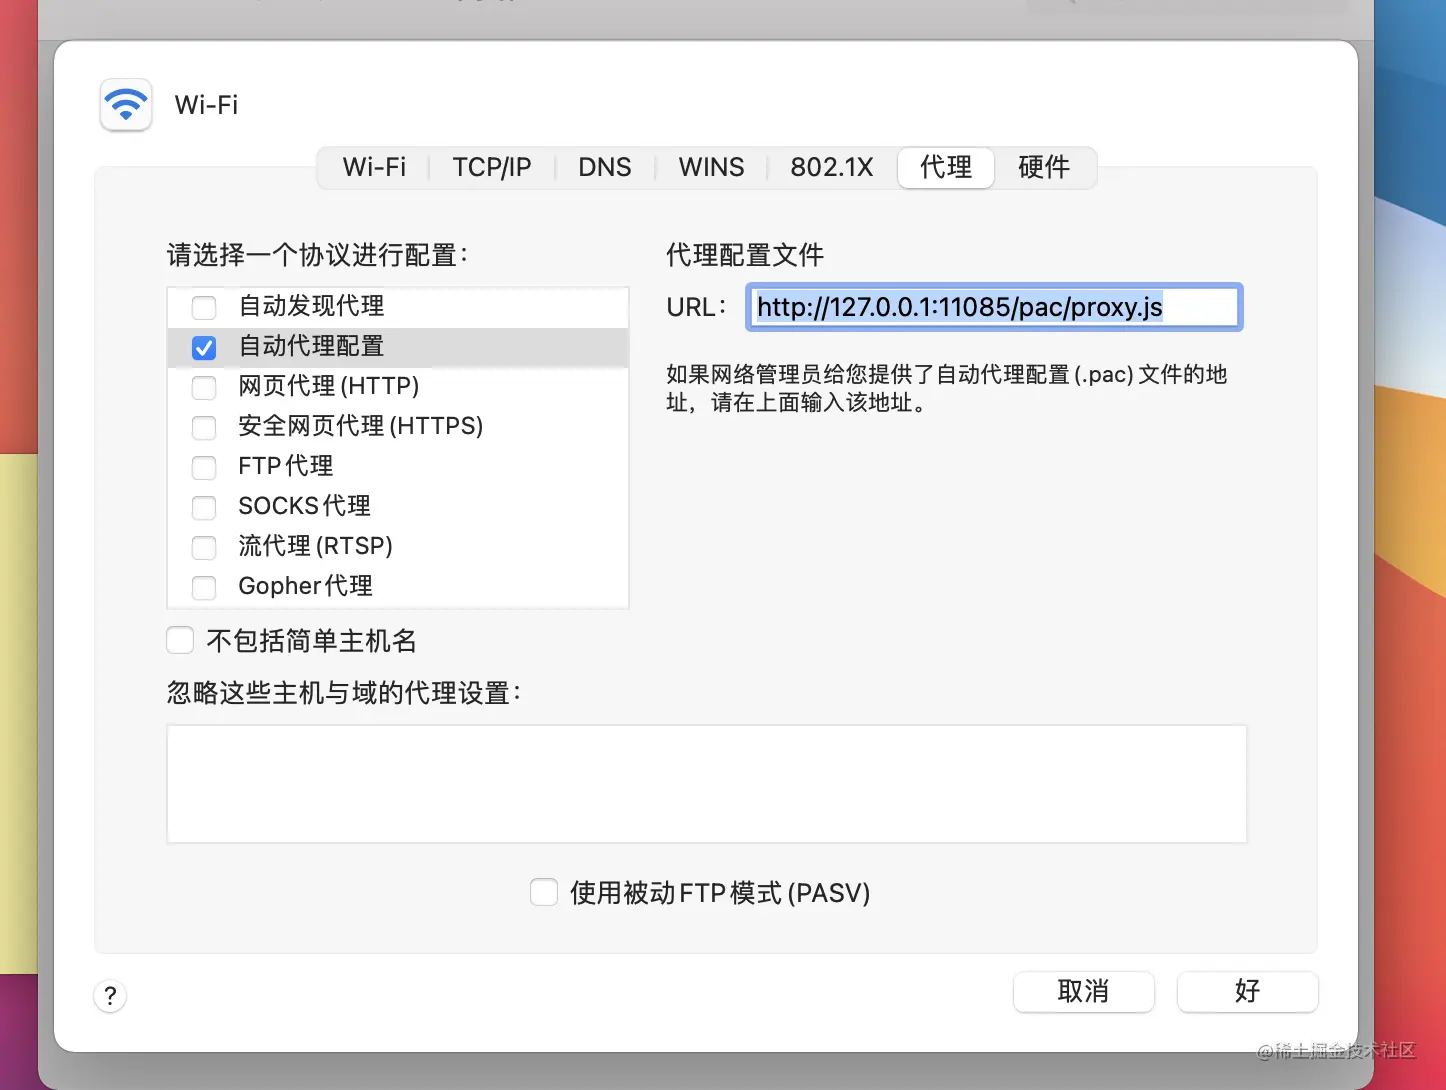Select the 自动发现代理 row label
The height and width of the screenshot is (1090, 1446).
click(311, 306)
